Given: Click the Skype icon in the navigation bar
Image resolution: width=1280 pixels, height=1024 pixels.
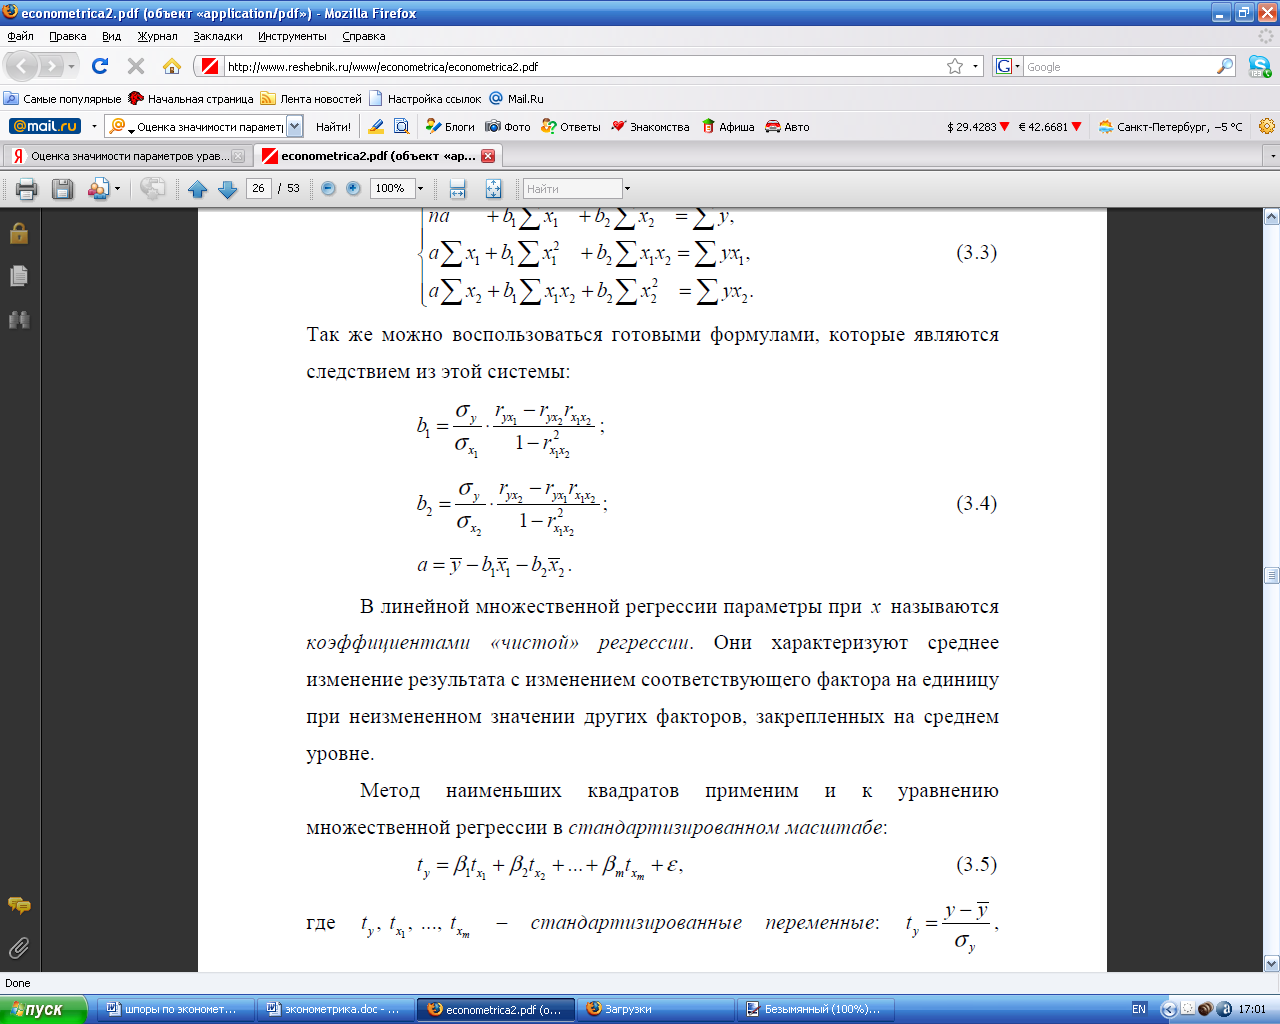Looking at the screenshot, I should [1259, 66].
